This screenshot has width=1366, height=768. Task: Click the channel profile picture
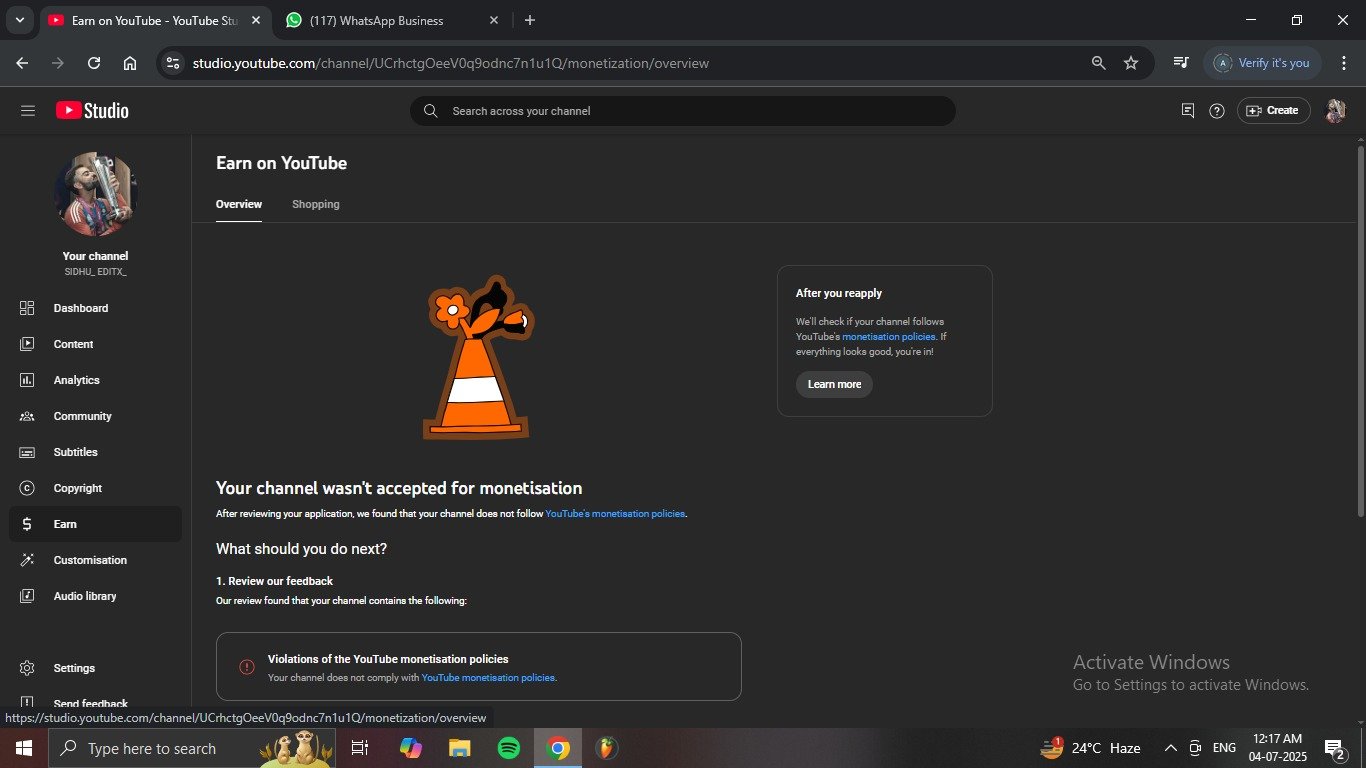[x=96, y=194]
